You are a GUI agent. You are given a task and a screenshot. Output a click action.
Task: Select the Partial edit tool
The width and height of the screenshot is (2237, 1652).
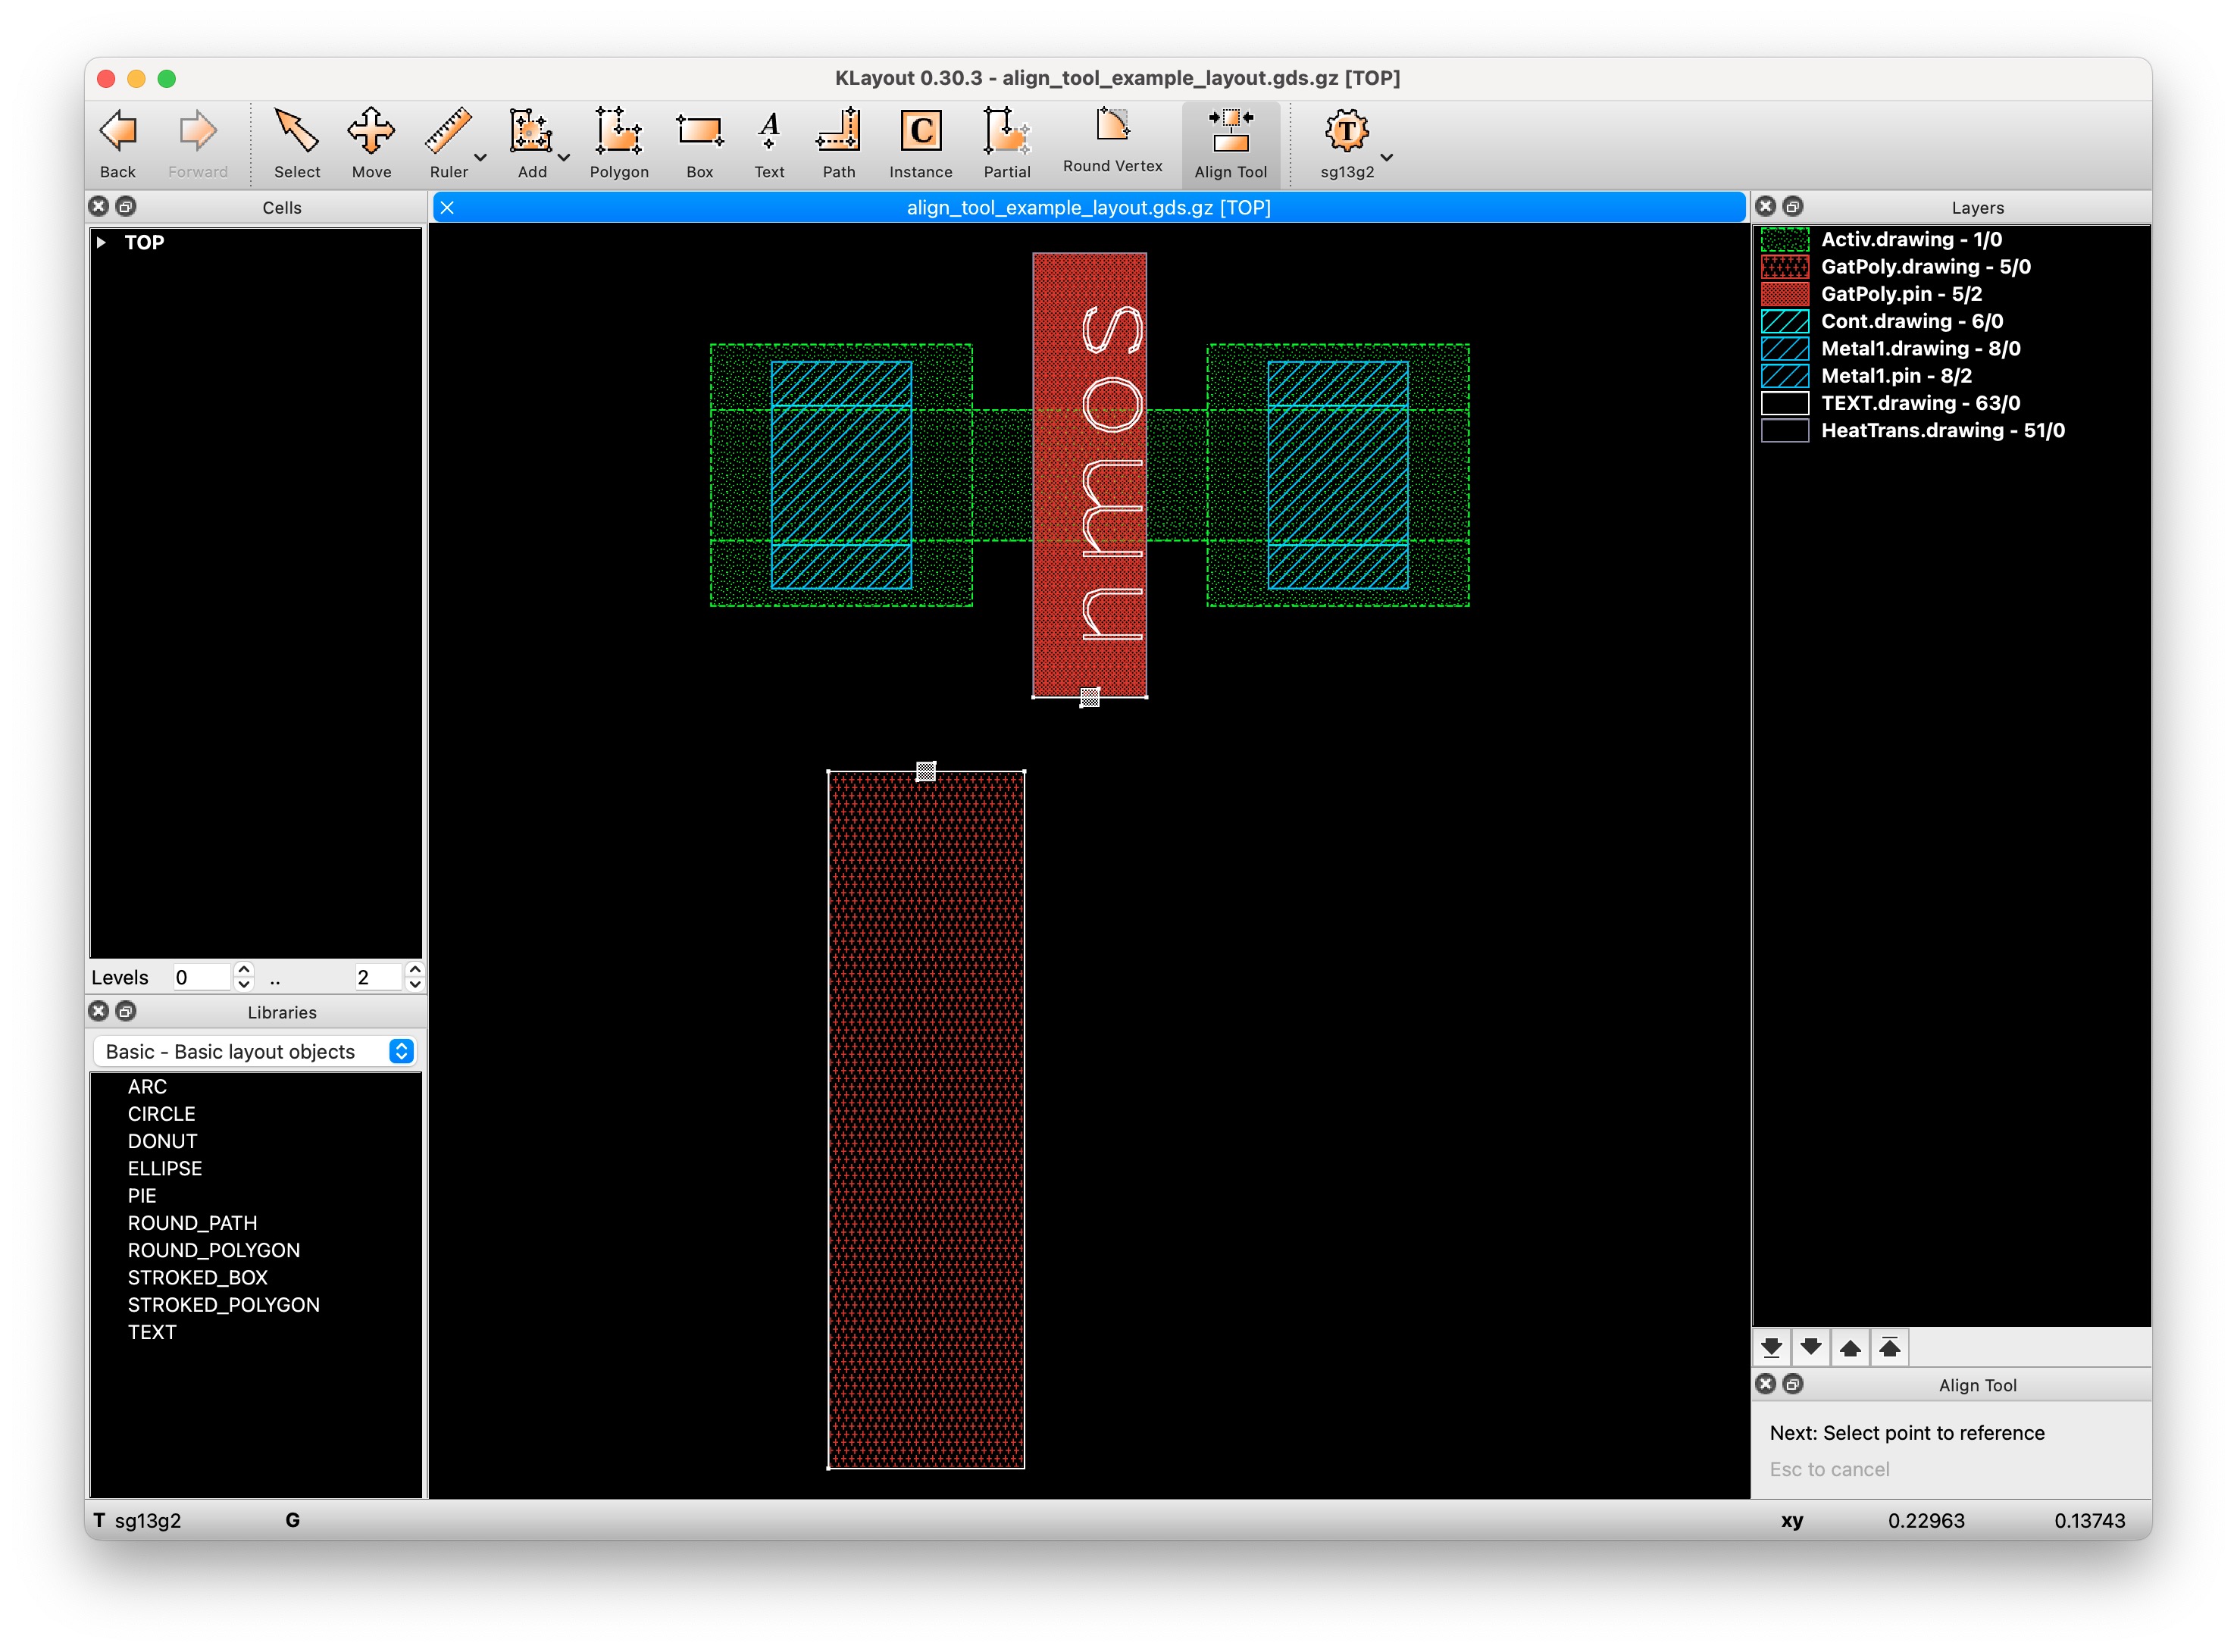tap(1006, 142)
